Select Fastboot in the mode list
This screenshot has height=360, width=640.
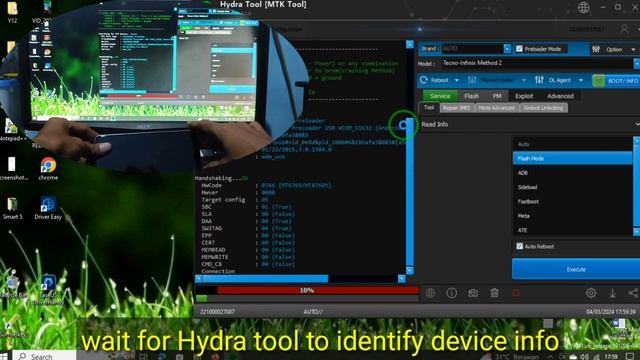[x=573, y=201]
